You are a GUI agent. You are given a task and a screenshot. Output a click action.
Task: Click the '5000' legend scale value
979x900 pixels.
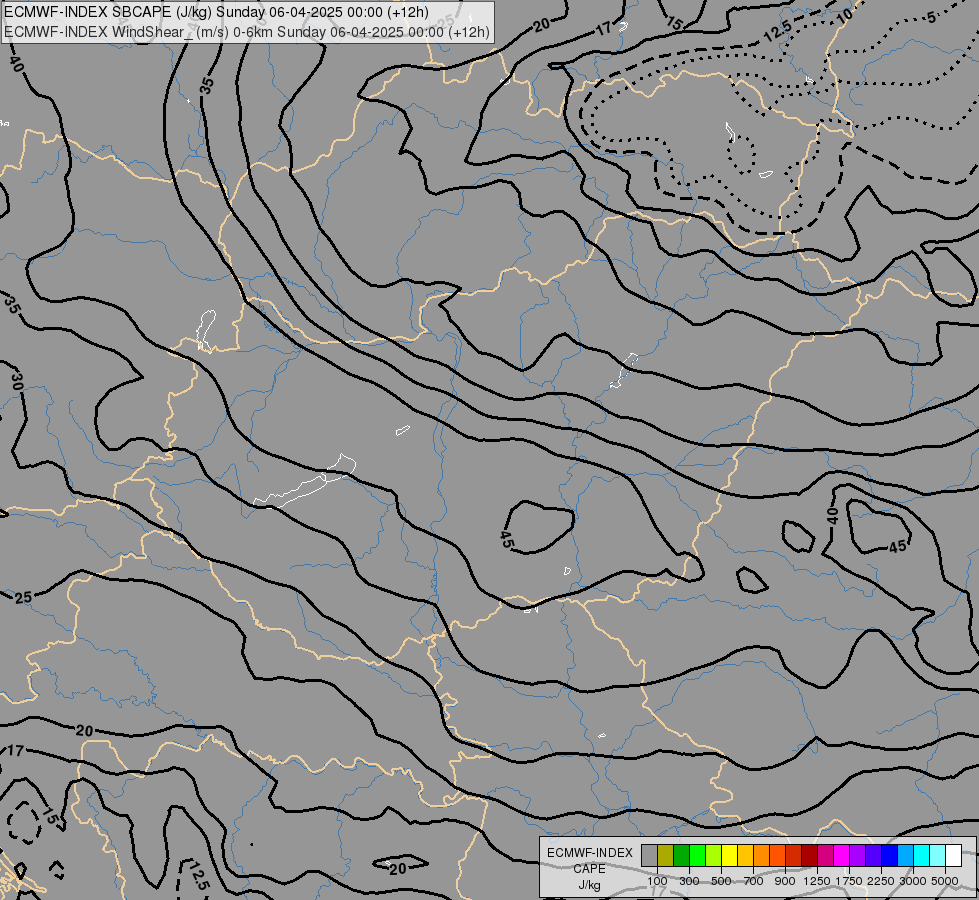(945, 881)
